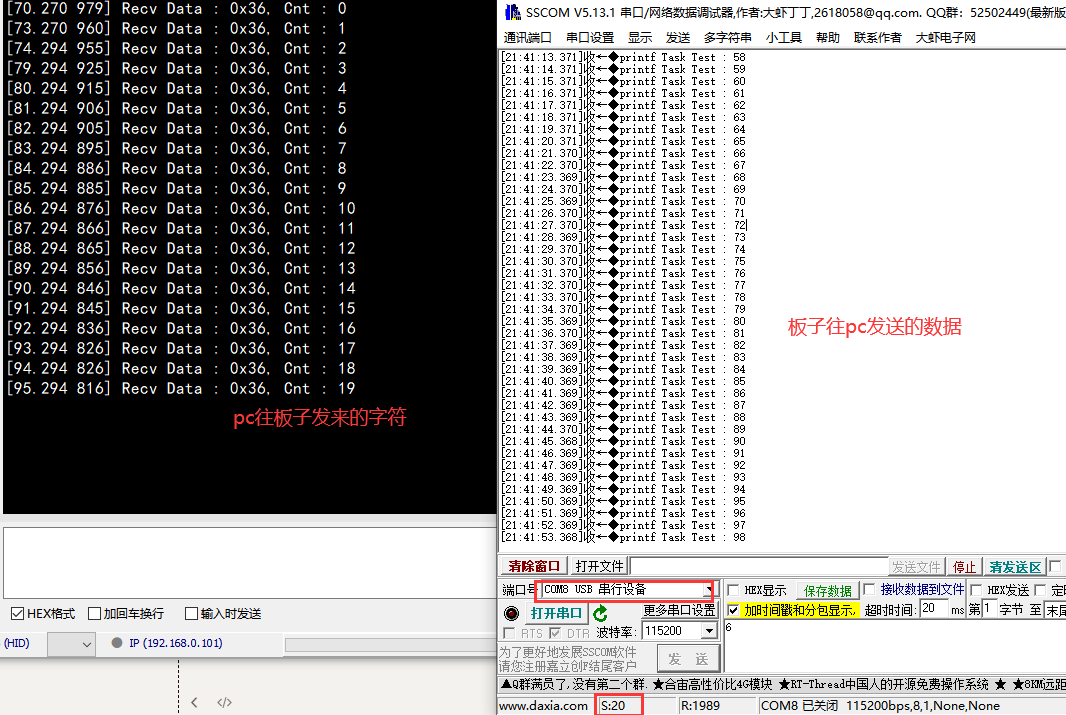The height and width of the screenshot is (715, 1066).
Task: Click the red serial port status indicator
Action: (511, 613)
